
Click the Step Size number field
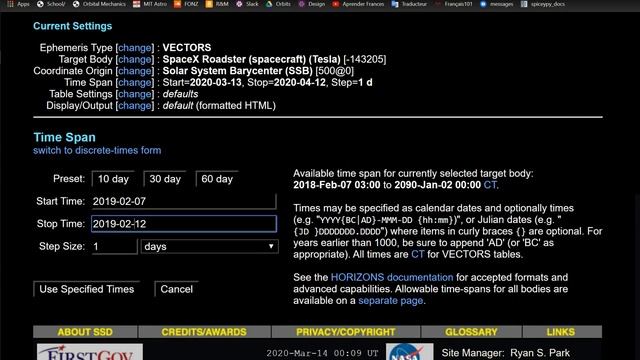(x=114, y=247)
